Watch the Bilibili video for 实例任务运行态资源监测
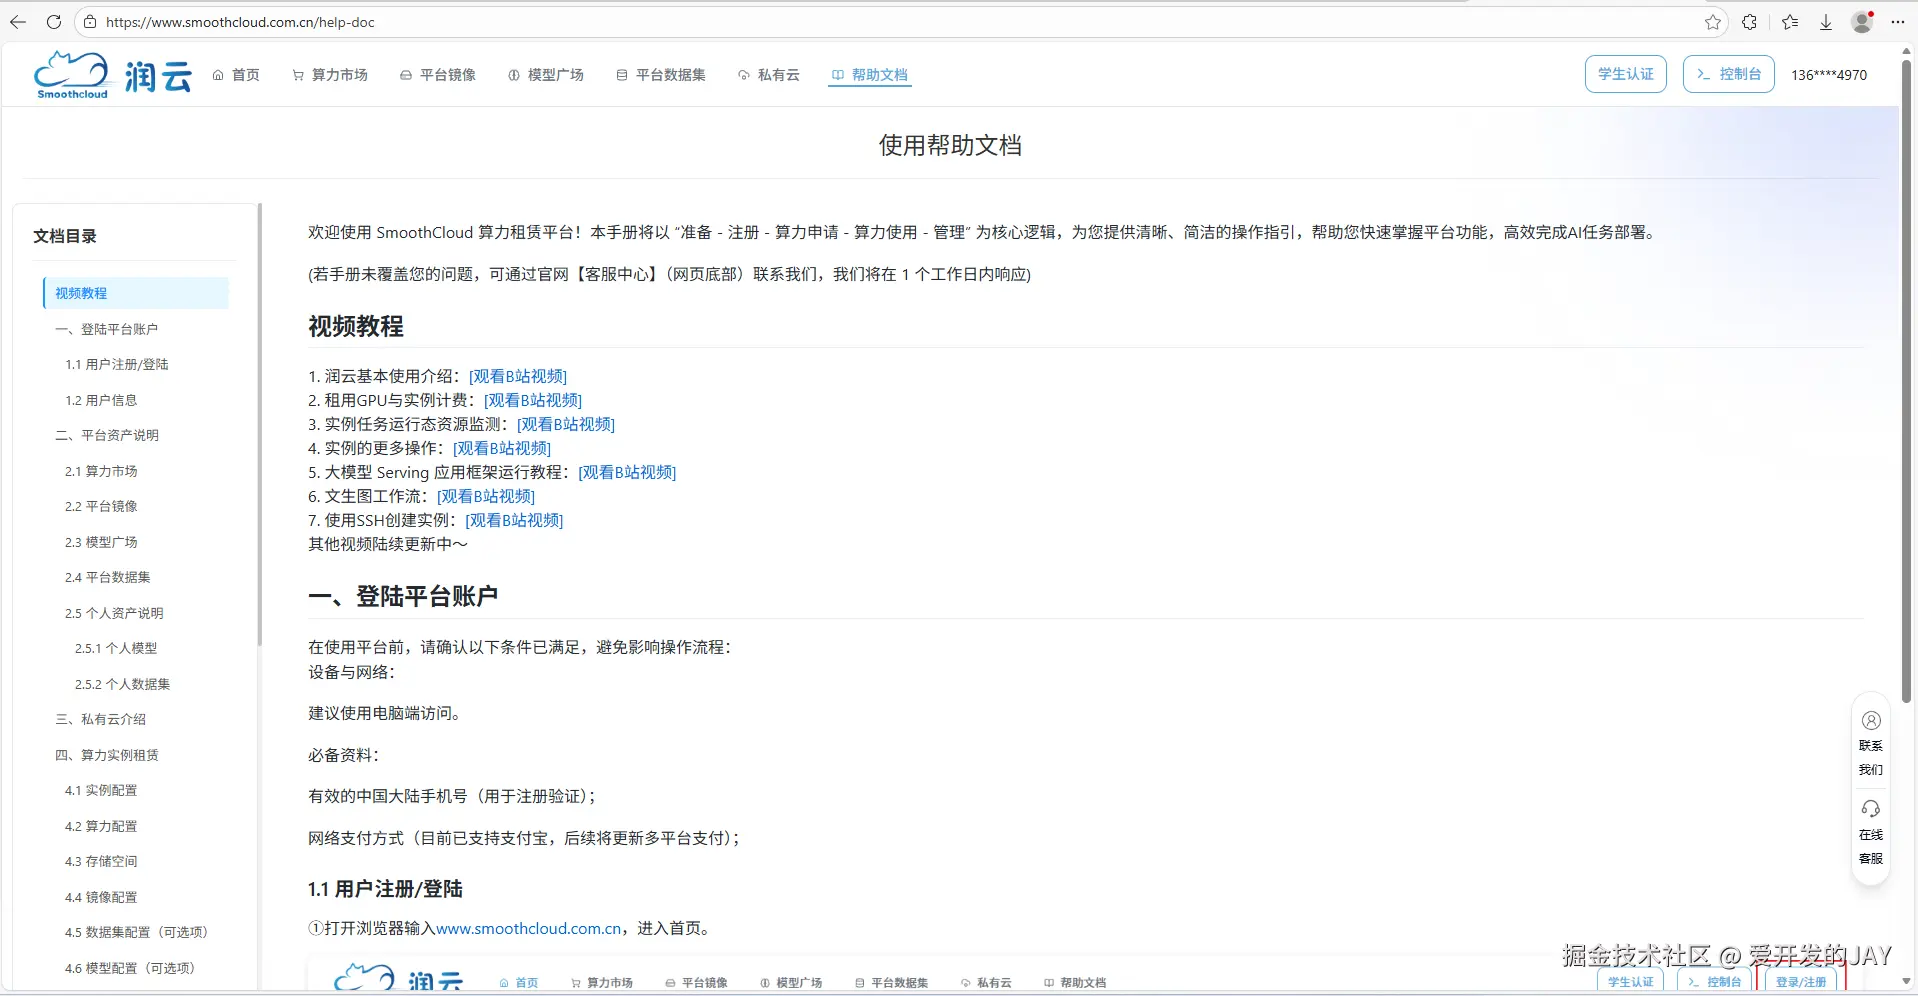Viewport: 1918px width, 996px height. pos(566,424)
